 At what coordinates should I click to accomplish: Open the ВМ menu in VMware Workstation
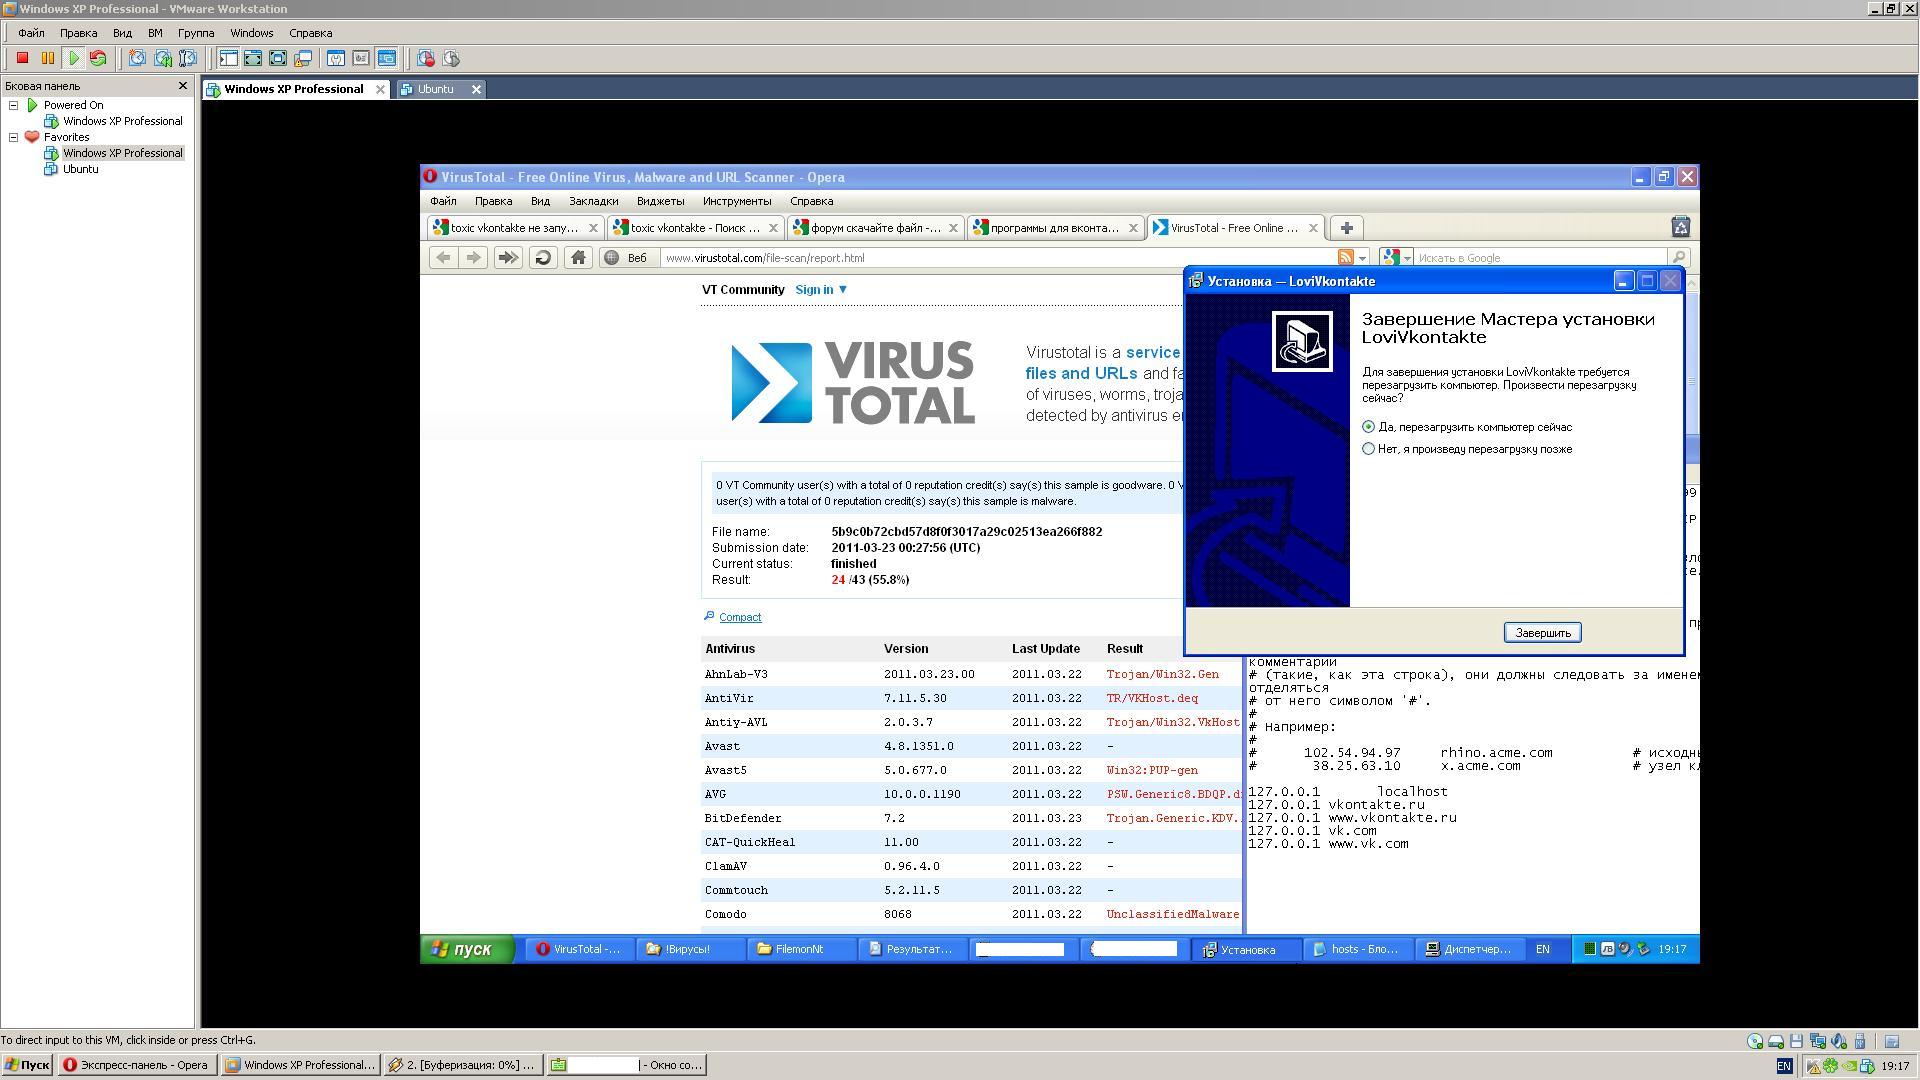coord(155,33)
